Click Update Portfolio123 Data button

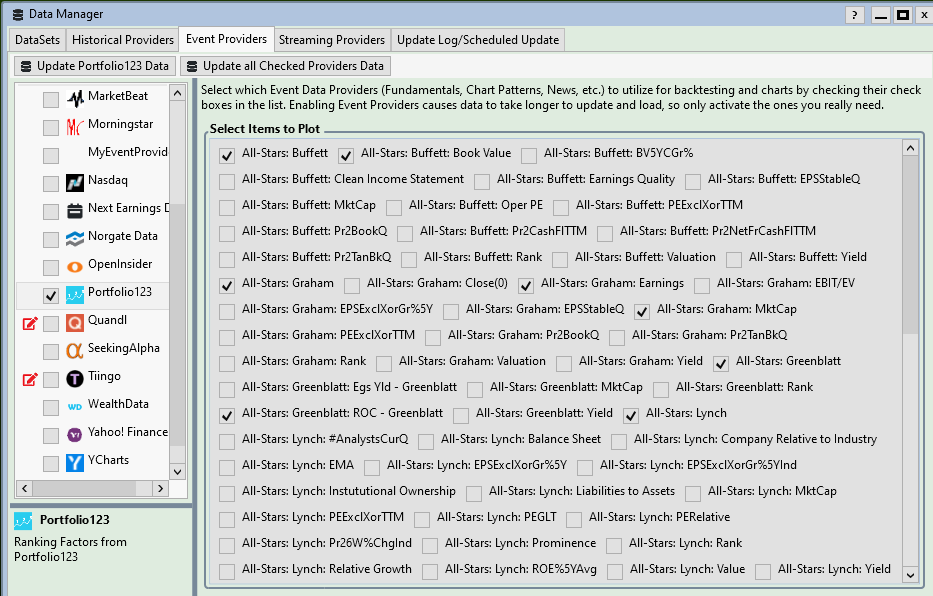pyautogui.click(x=94, y=66)
